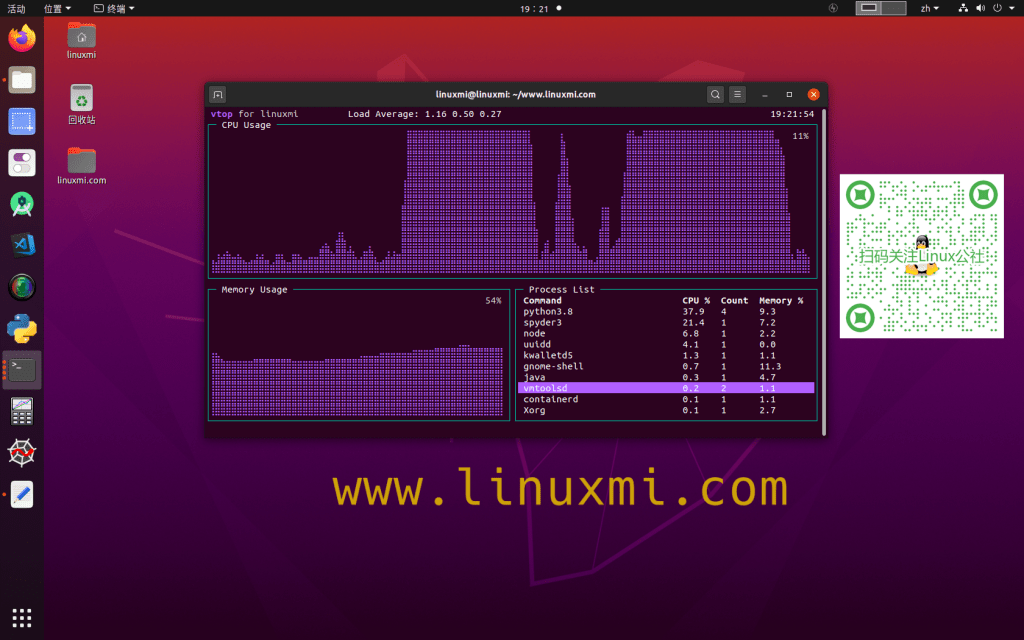Click the 19:21:54 time in vtop
The width and height of the screenshot is (1024, 640).
[792, 114]
